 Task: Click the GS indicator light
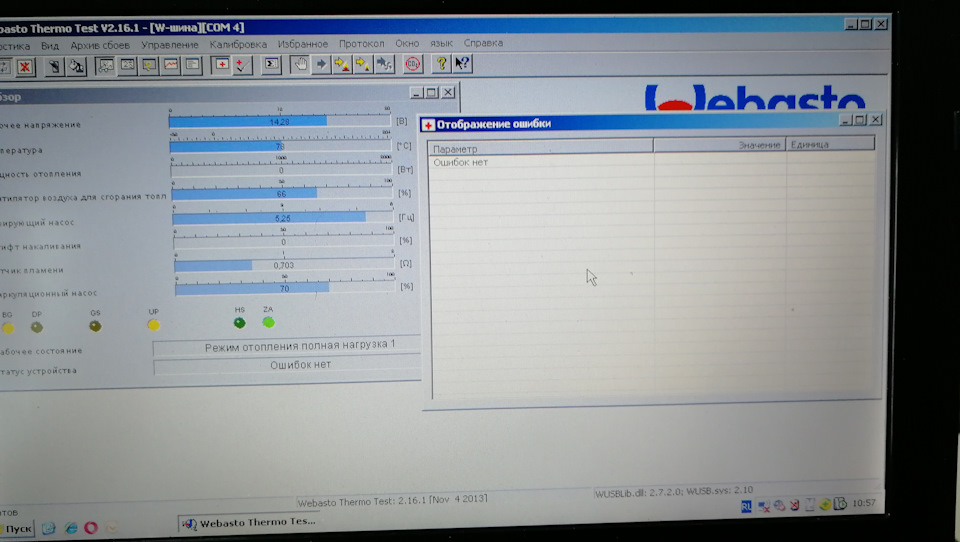point(95,326)
